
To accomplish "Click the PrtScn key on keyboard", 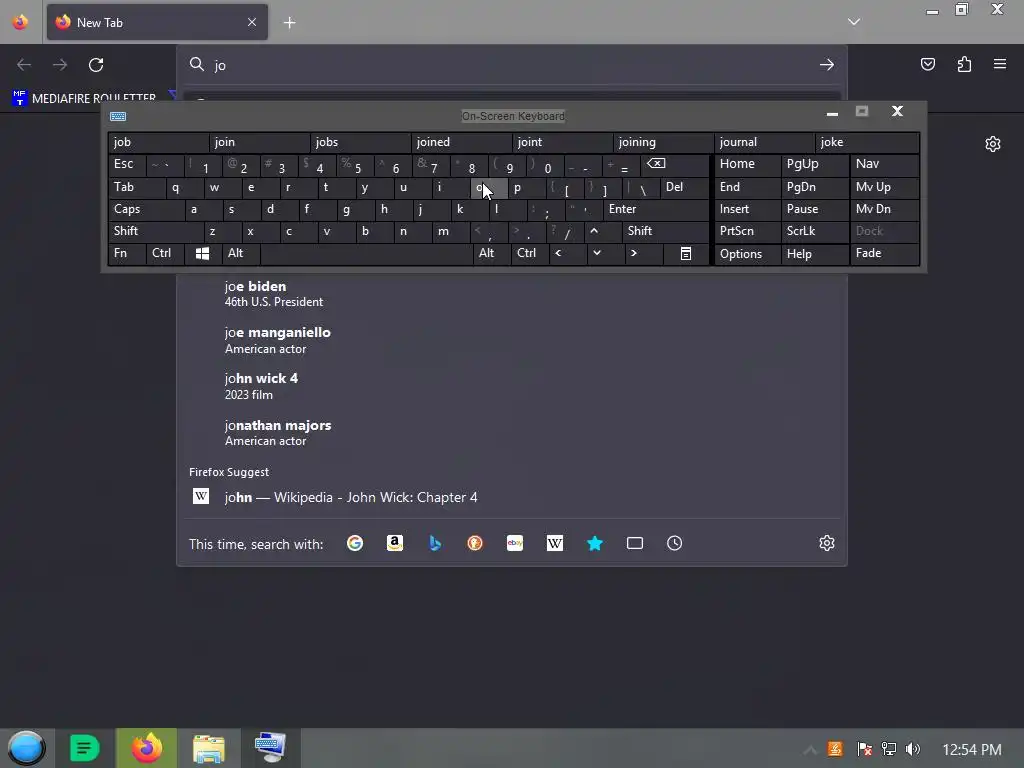I will tap(747, 231).
